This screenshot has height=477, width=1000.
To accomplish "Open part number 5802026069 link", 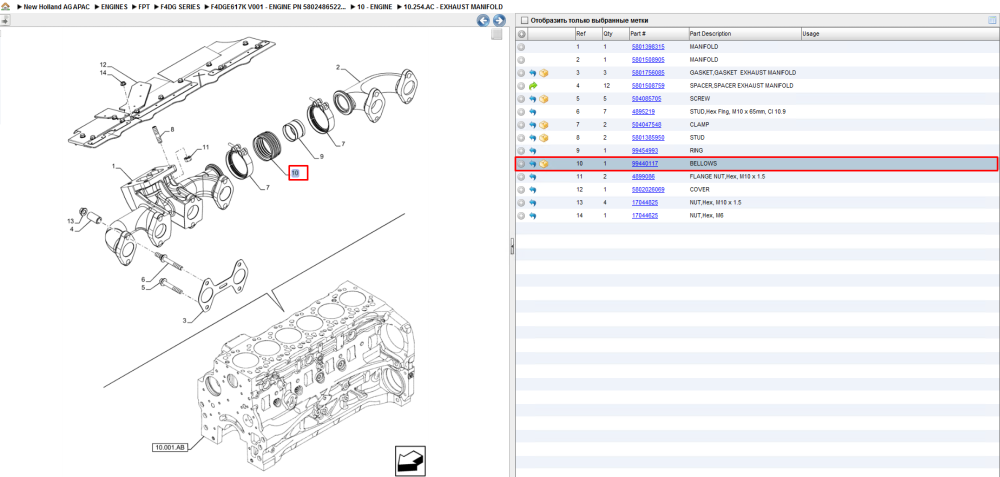I will 648,189.
